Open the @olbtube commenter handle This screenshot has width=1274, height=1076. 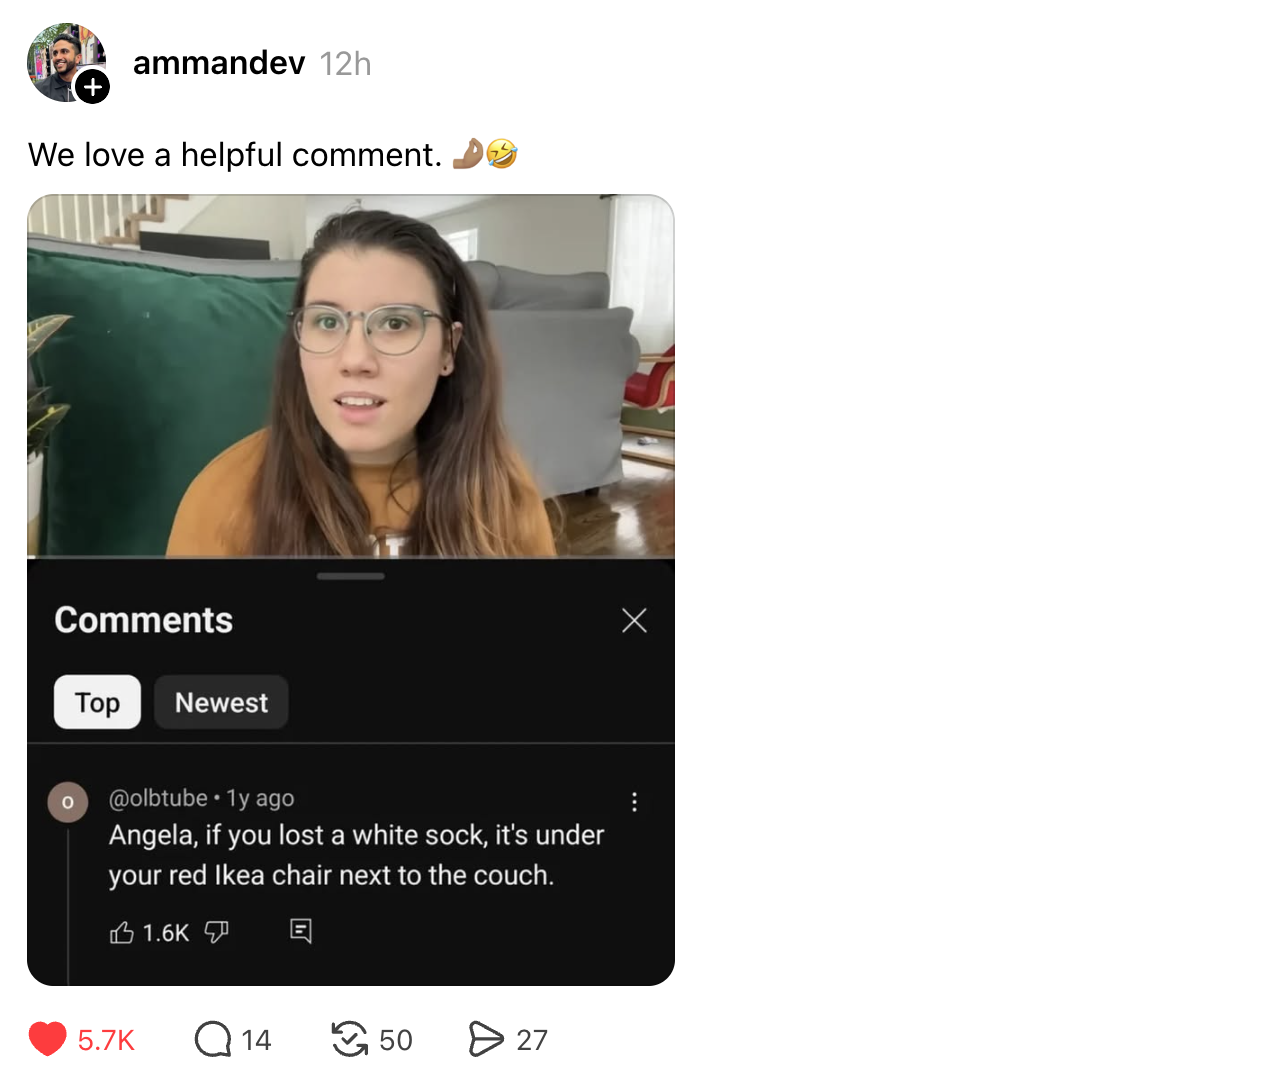point(158,798)
